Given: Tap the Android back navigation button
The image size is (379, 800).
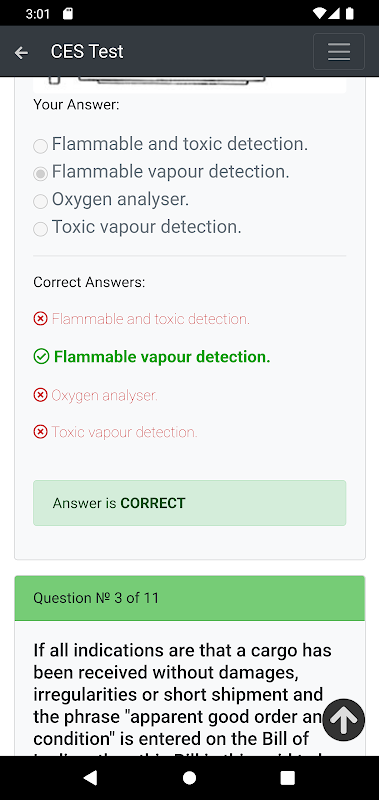Looking at the screenshot, I should pos(90,778).
